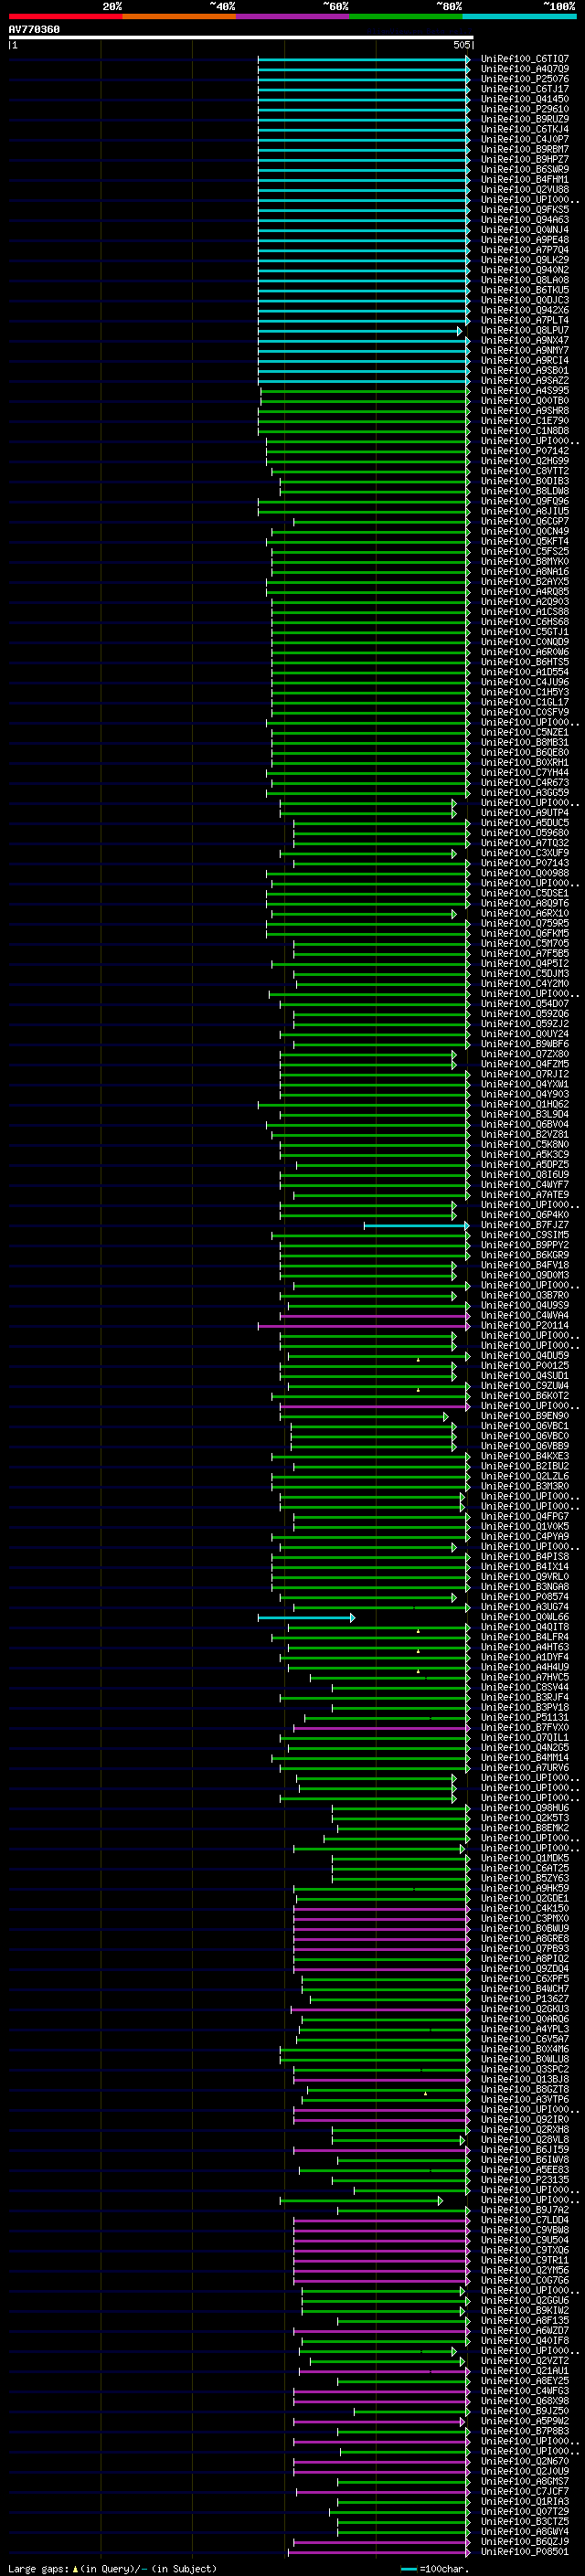Open the UniRef100_B4FHM1 entry
This screenshot has width=585, height=2576.
pos(524,180)
